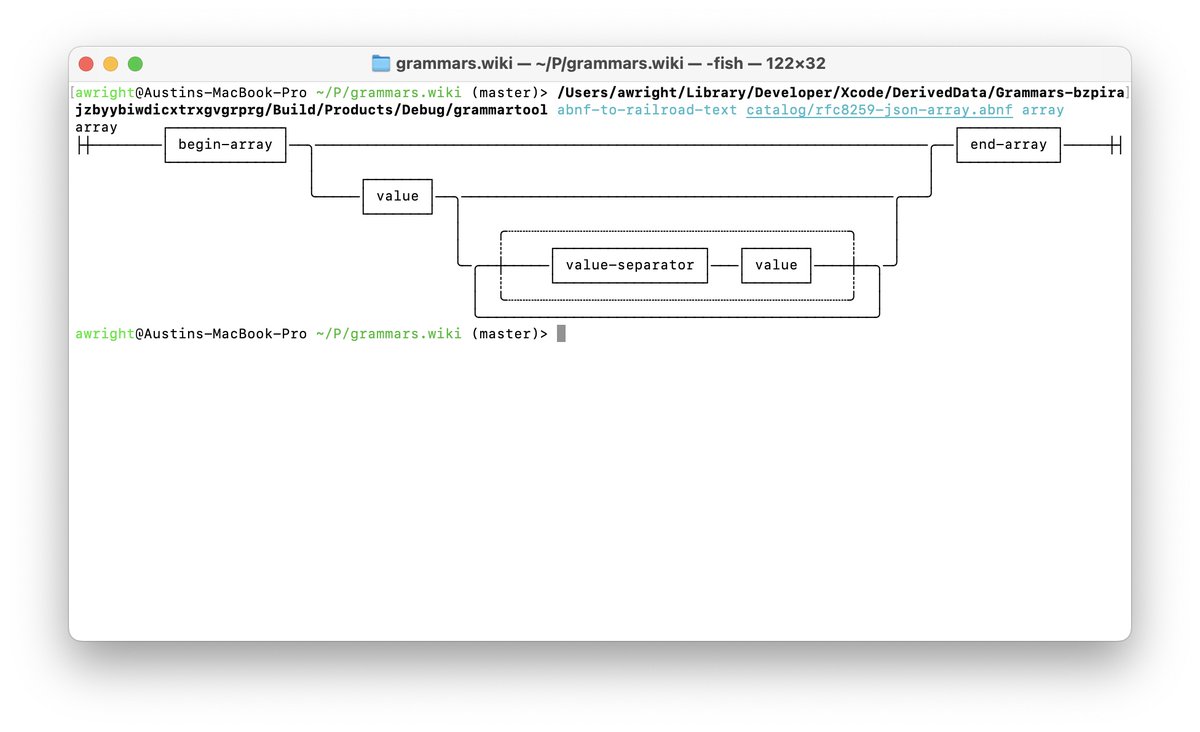This screenshot has height=732, width=1200.
Task: Click the 'value' box next to value-separator
Action: coord(776,265)
